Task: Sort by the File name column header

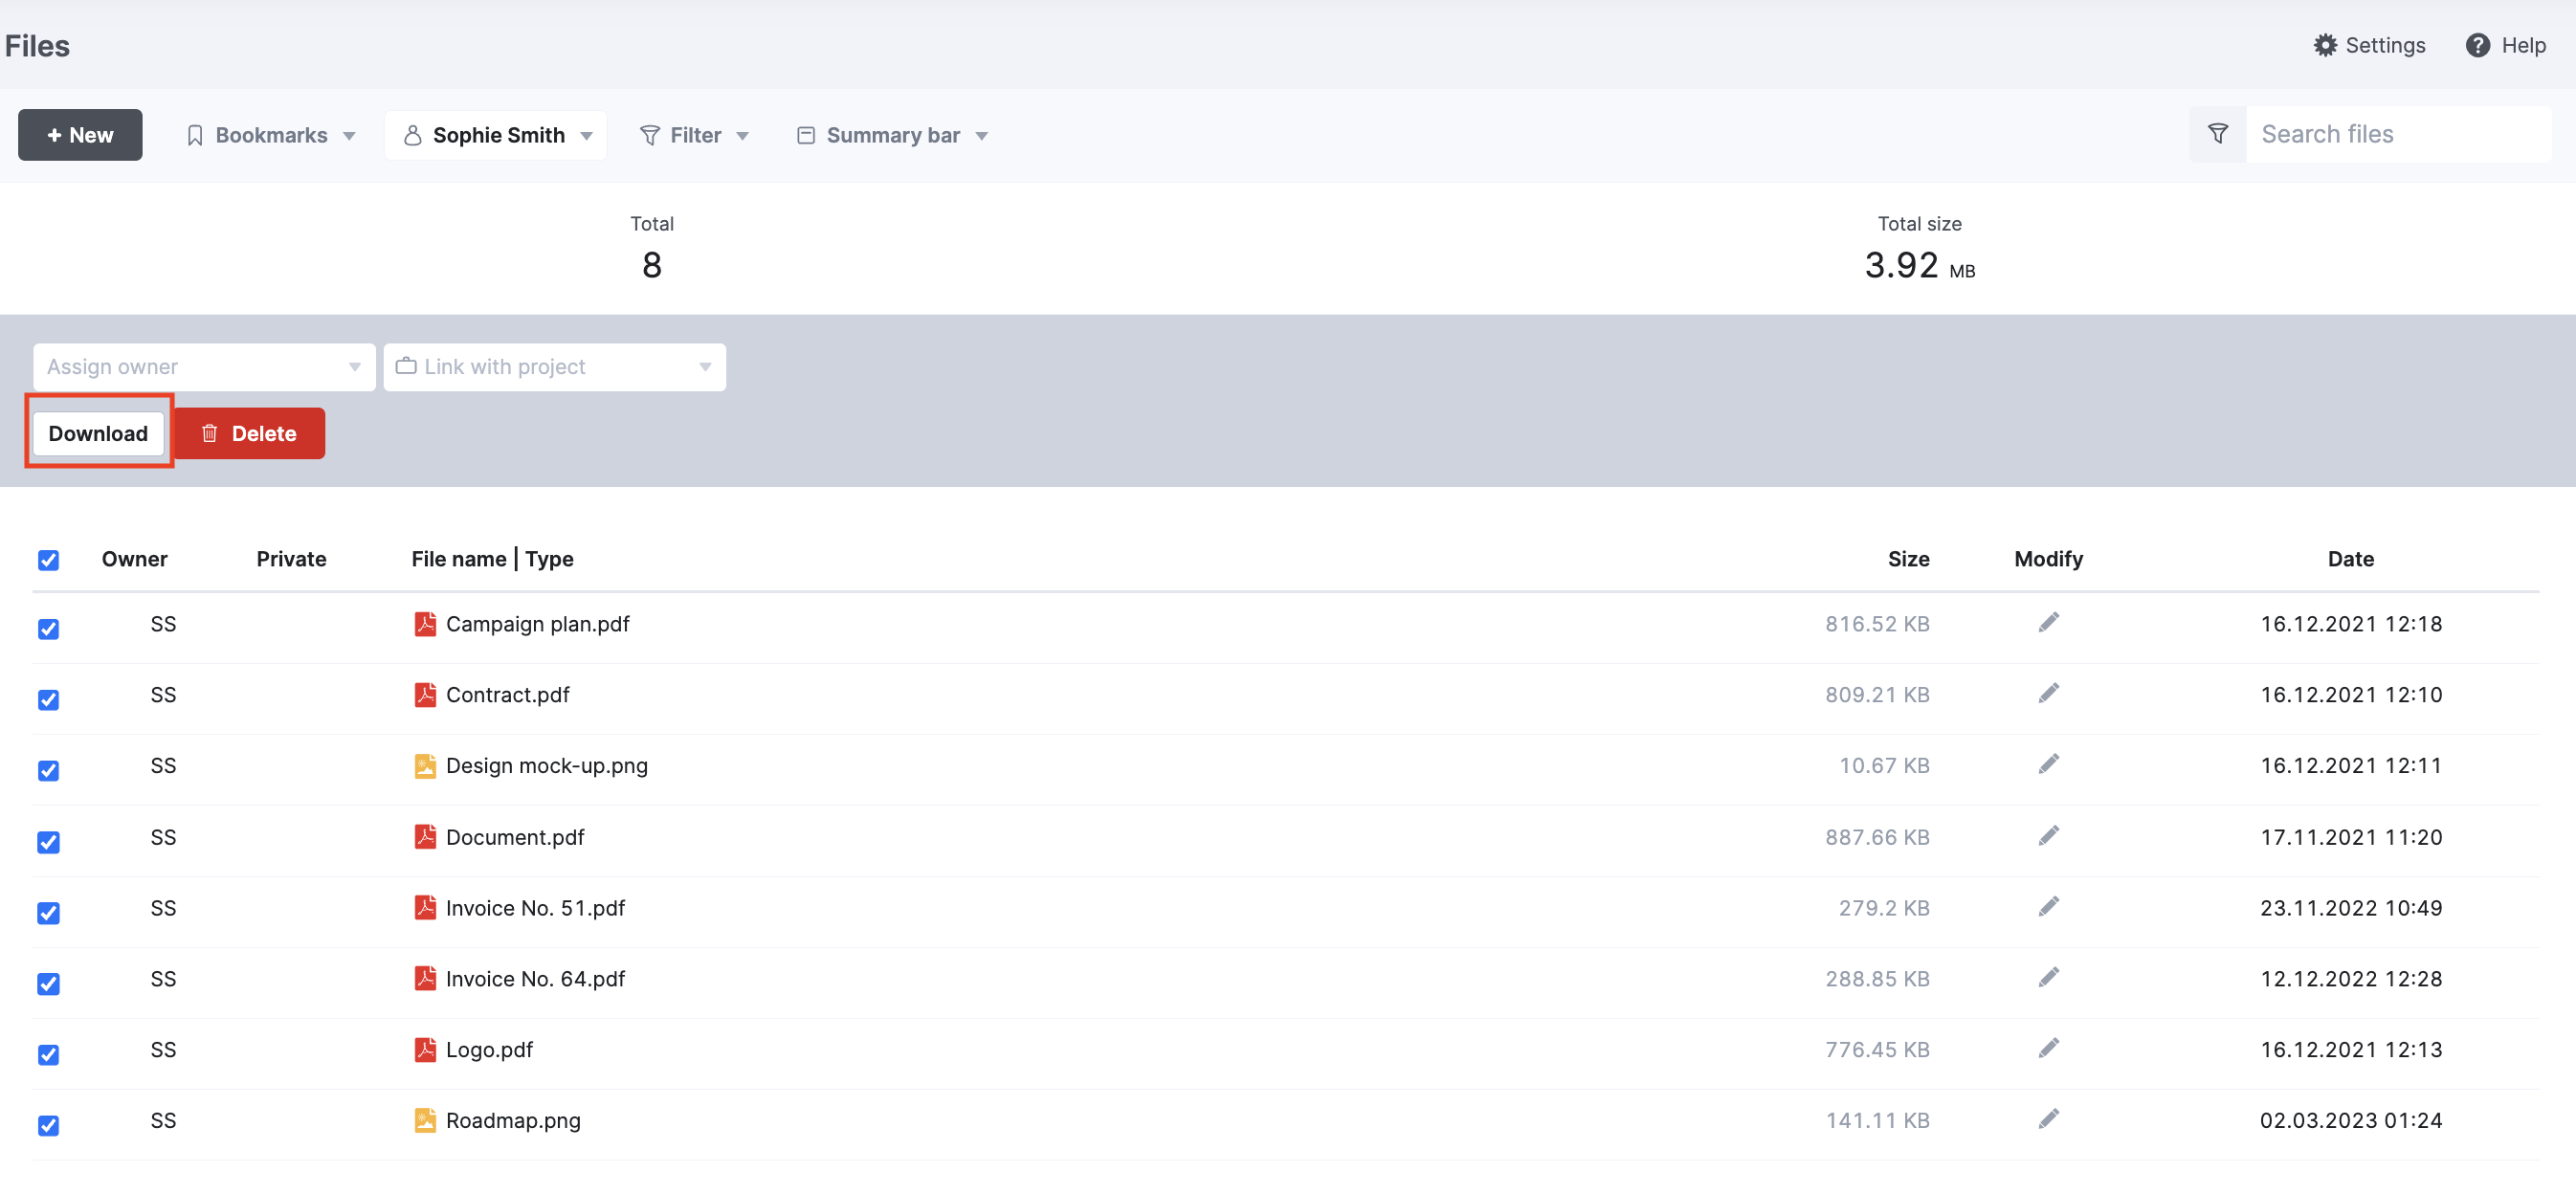Action: (459, 559)
